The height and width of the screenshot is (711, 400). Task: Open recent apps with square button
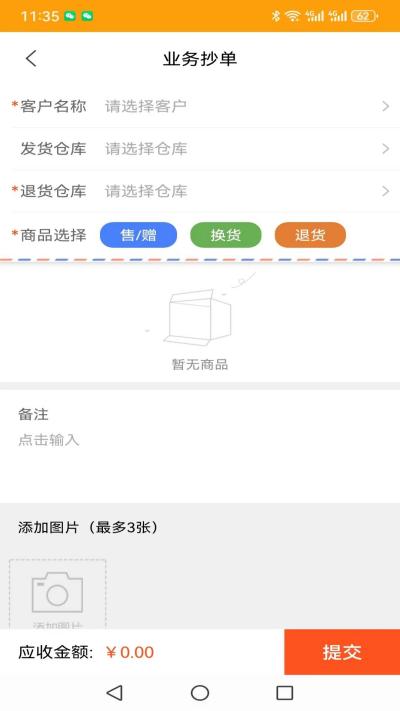[x=285, y=692]
